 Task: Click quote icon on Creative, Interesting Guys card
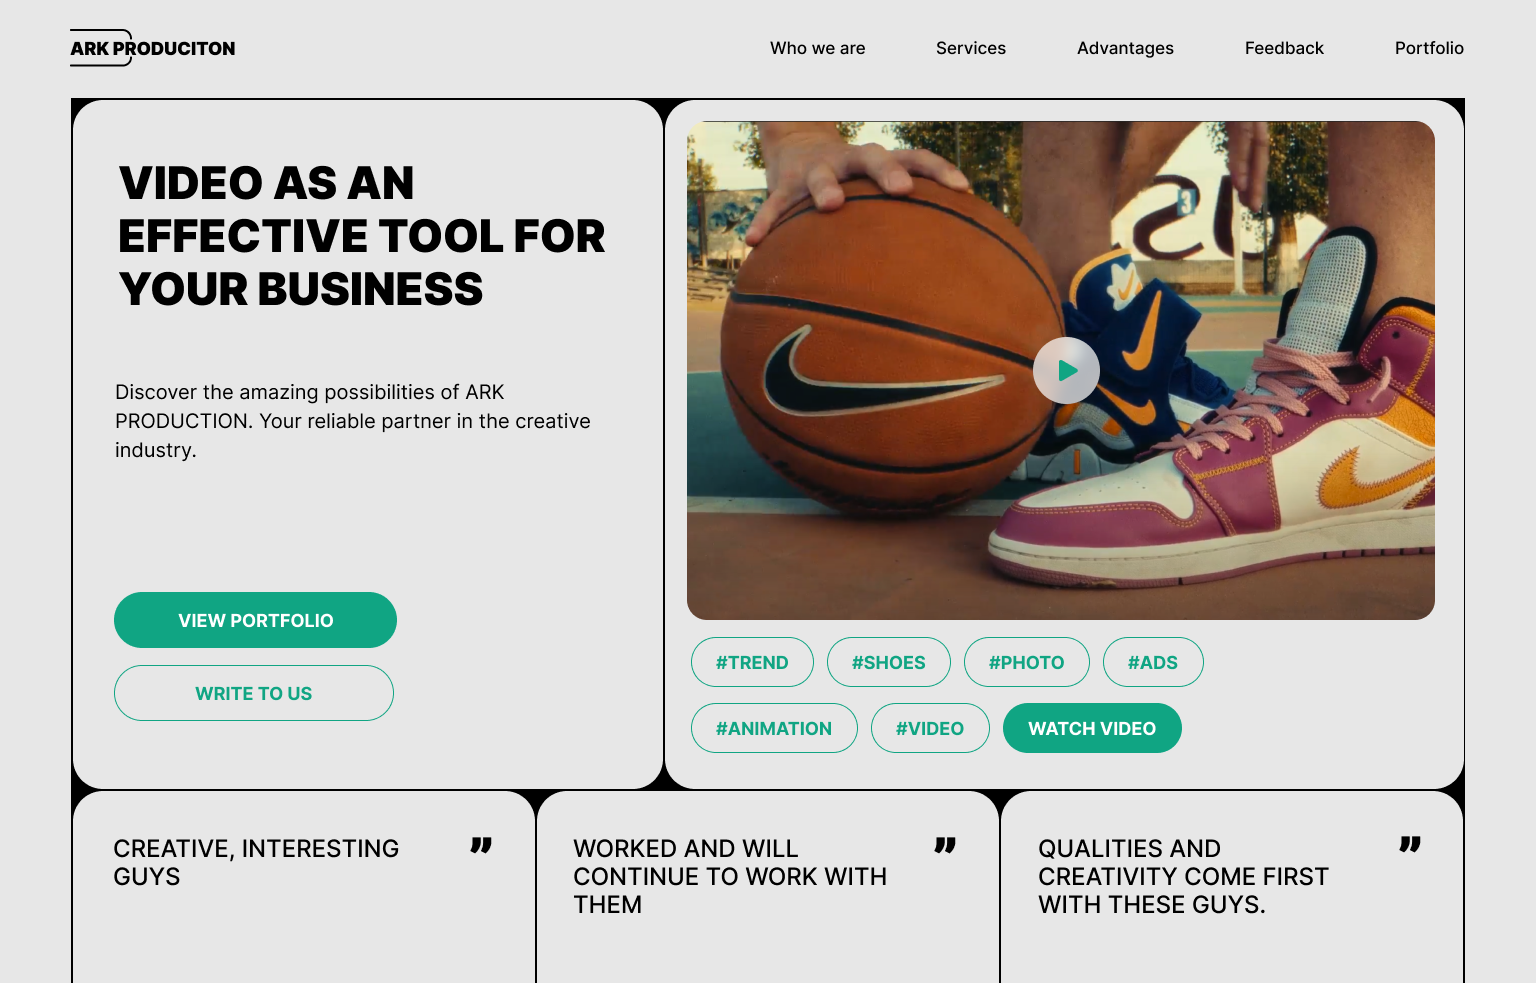pyautogui.click(x=481, y=846)
